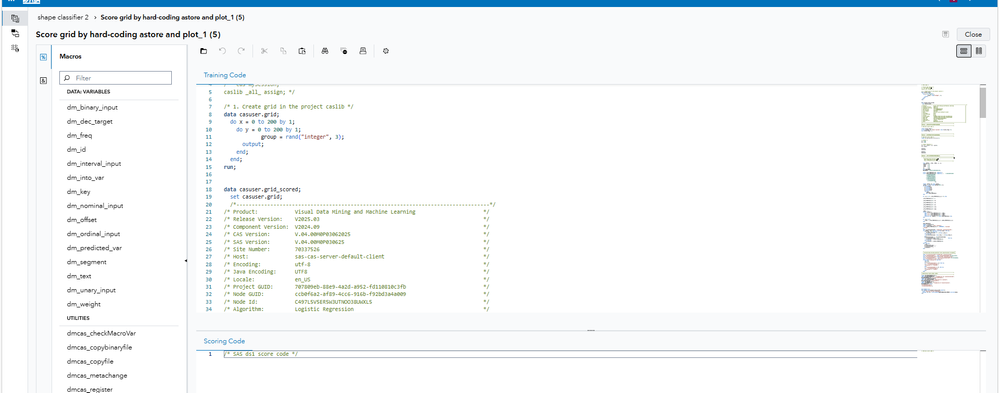Select the Macros panel icon
The height and width of the screenshot is (393, 999).
[x=43, y=57]
